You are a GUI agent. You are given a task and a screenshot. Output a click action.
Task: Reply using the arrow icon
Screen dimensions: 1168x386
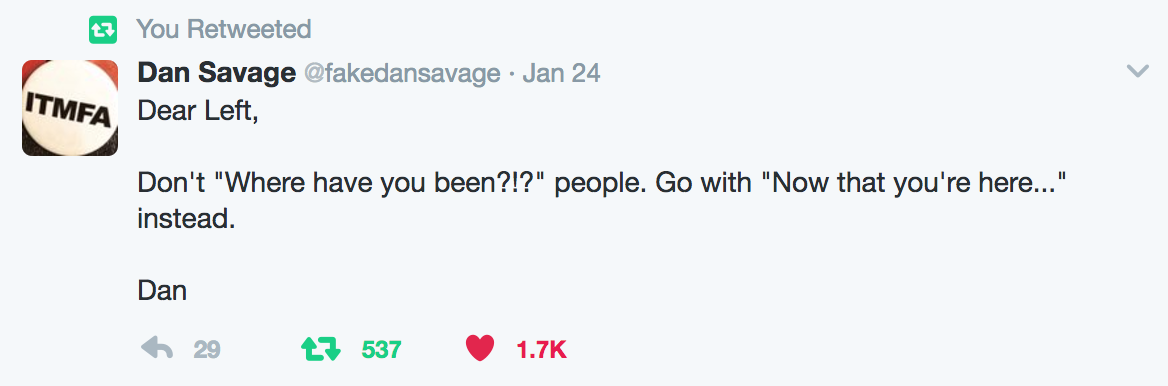point(157,348)
